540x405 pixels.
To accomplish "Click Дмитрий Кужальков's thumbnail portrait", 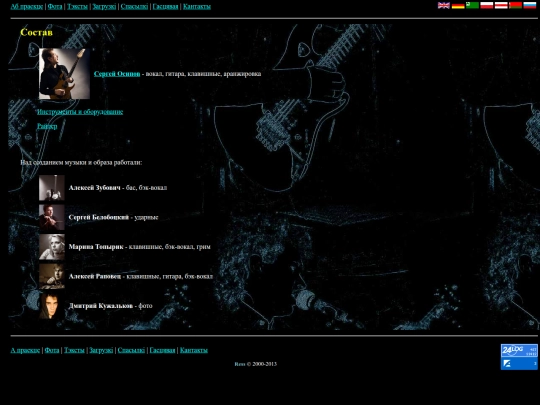I will (x=52, y=306).
